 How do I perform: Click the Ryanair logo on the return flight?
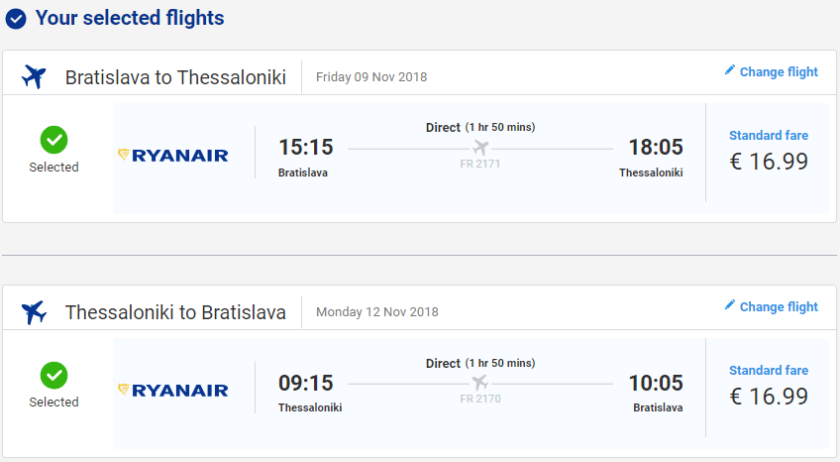tap(173, 390)
